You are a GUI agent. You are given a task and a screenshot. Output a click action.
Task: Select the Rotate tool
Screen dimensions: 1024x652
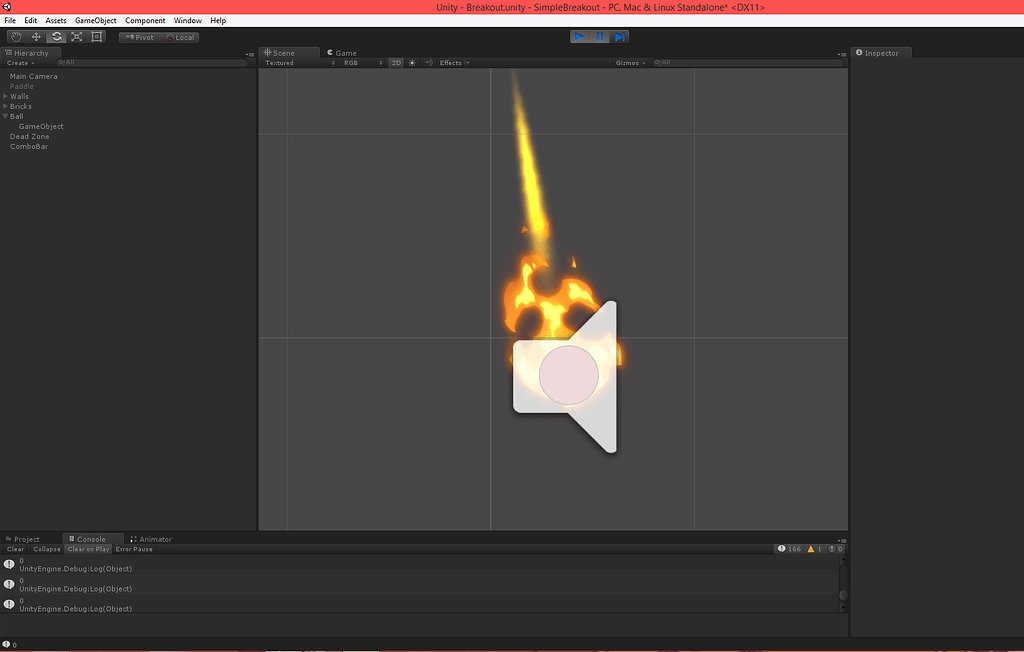click(56, 36)
